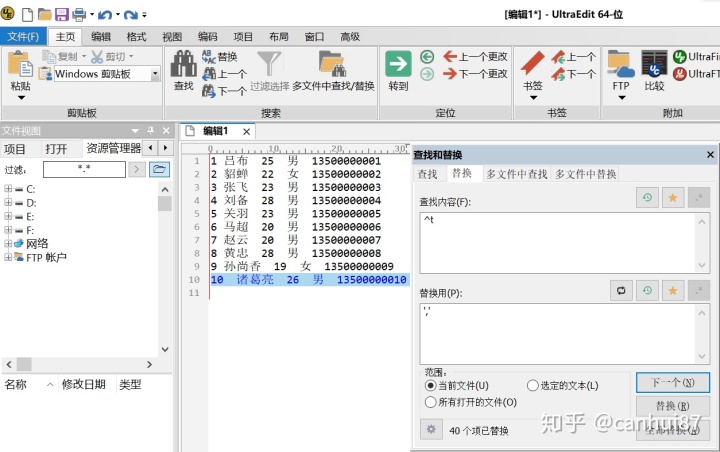Expand the F: drive node
The height and width of the screenshot is (452, 720).
(x=8, y=230)
